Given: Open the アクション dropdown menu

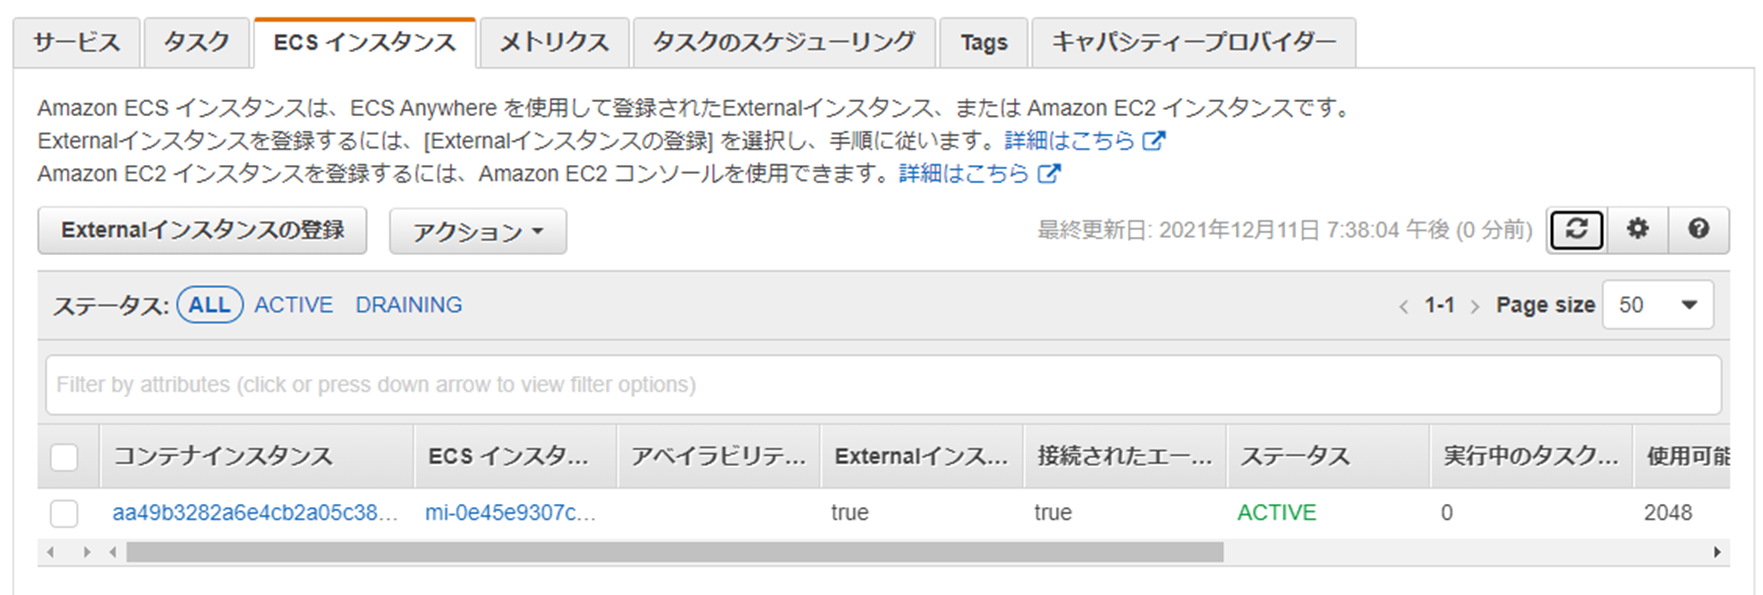Looking at the screenshot, I should [477, 232].
